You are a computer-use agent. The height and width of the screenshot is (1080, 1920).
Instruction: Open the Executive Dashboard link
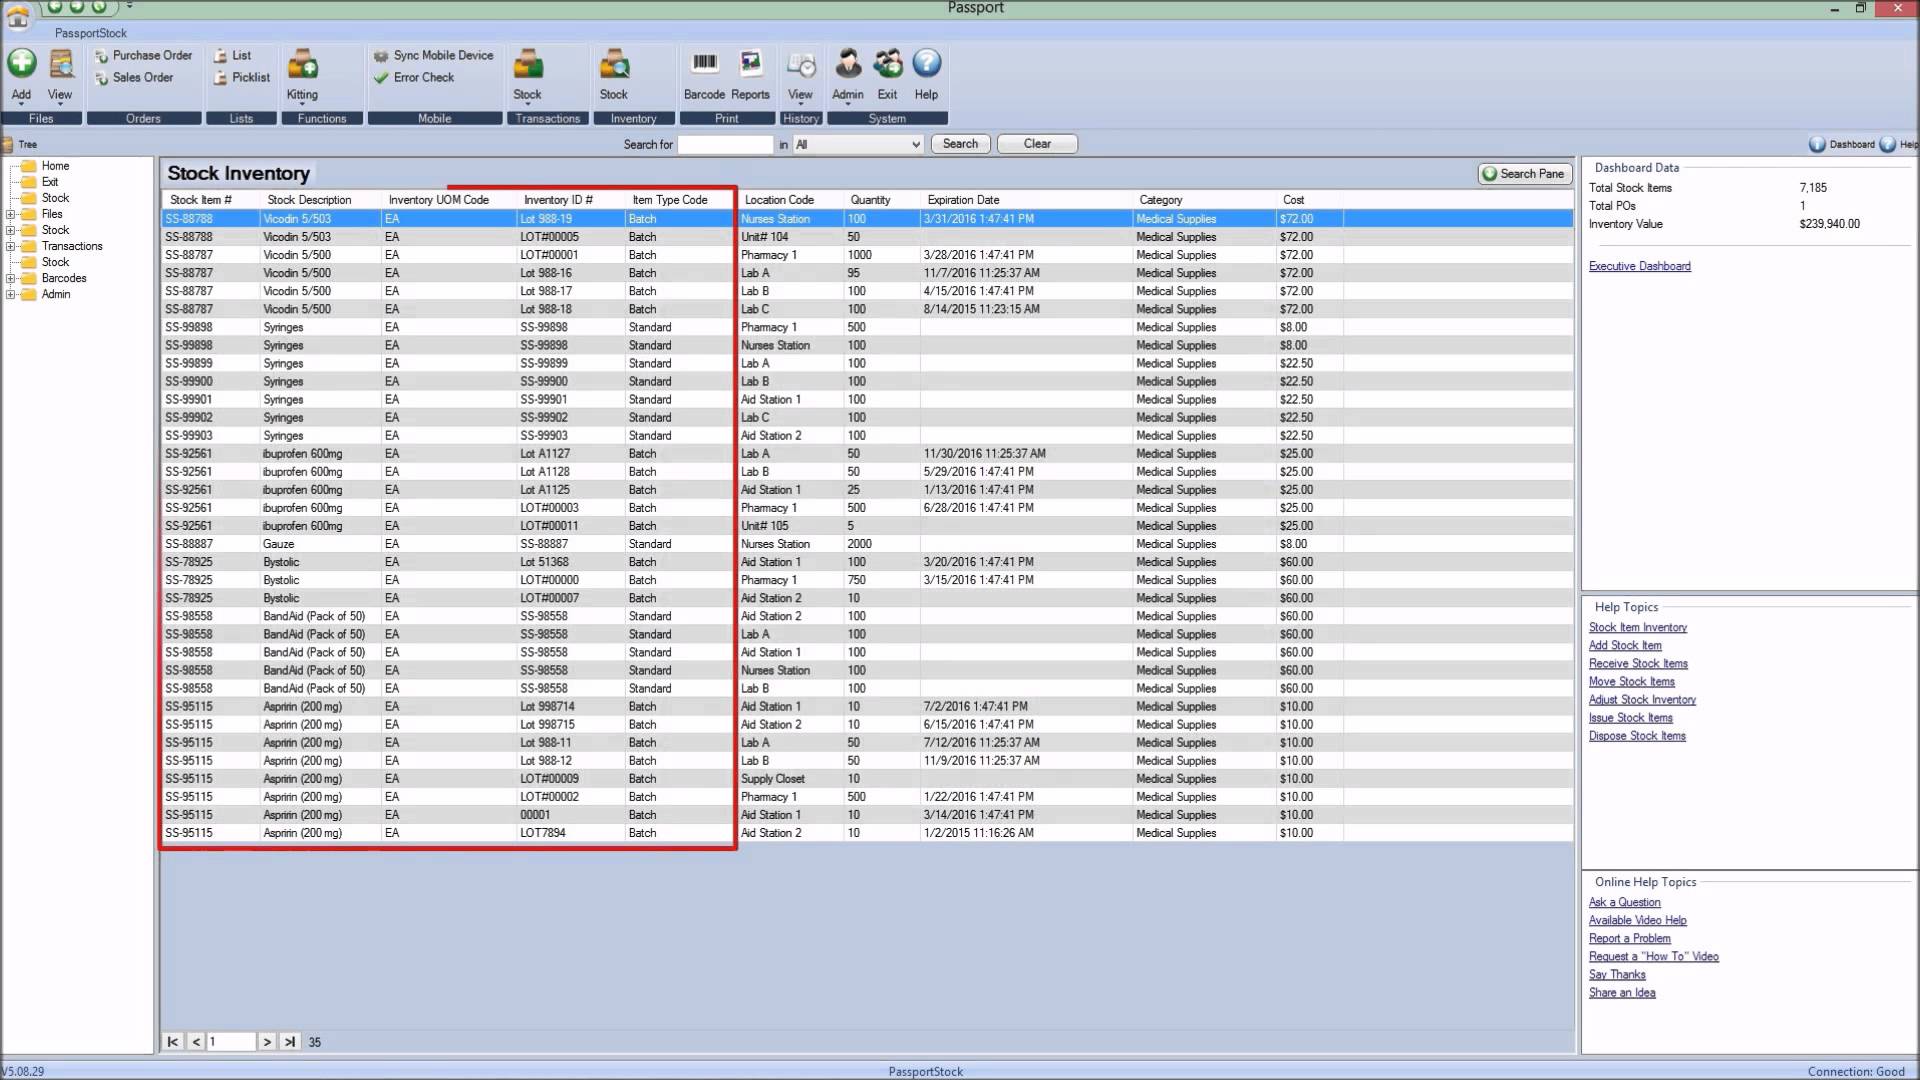pos(1639,266)
